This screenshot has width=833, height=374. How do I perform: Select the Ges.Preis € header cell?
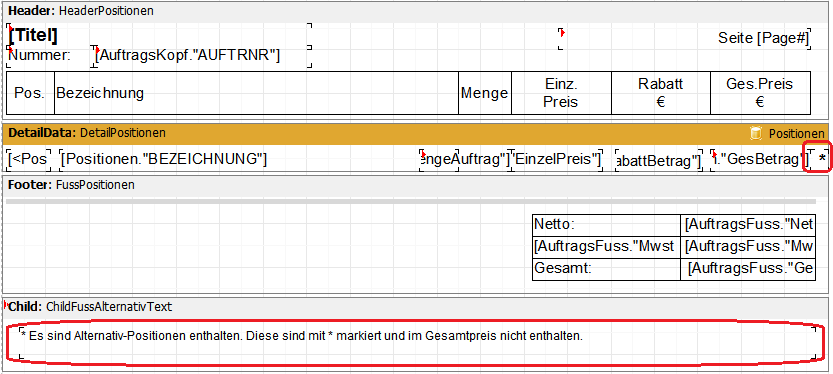click(x=760, y=93)
